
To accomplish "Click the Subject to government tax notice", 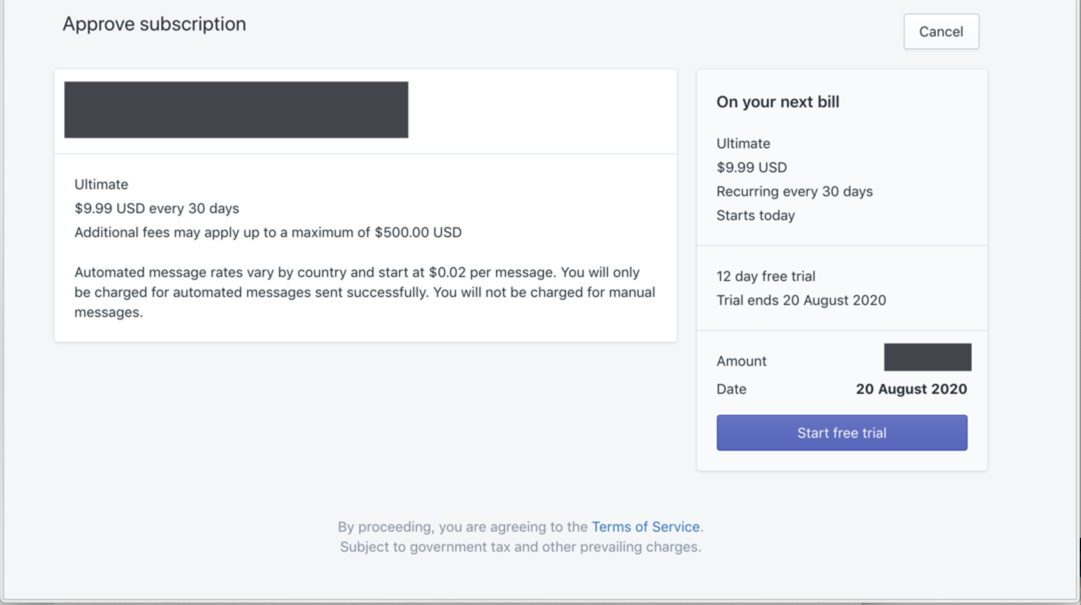I will pyautogui.click(x=520, y=547).
